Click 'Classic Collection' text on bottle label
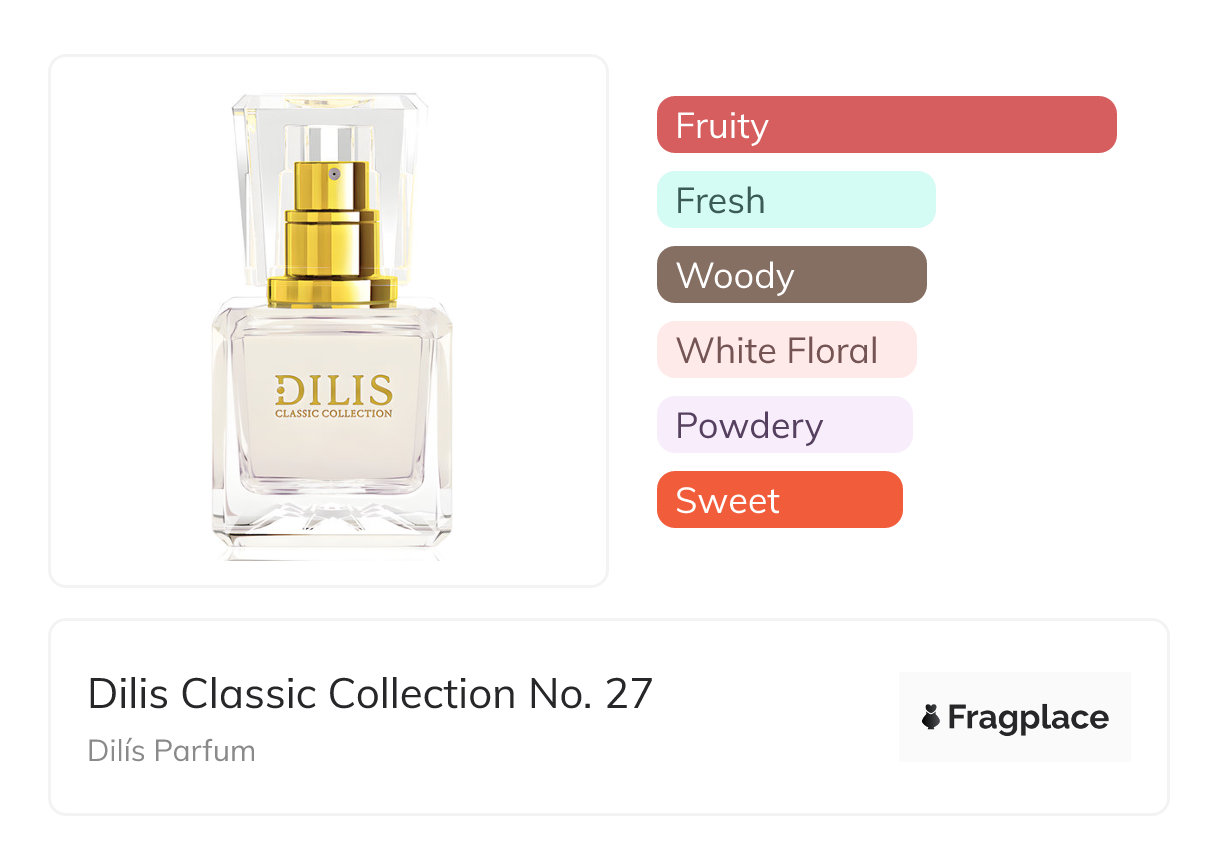Viewport: 1218px width, 864px height. point(333,413)
